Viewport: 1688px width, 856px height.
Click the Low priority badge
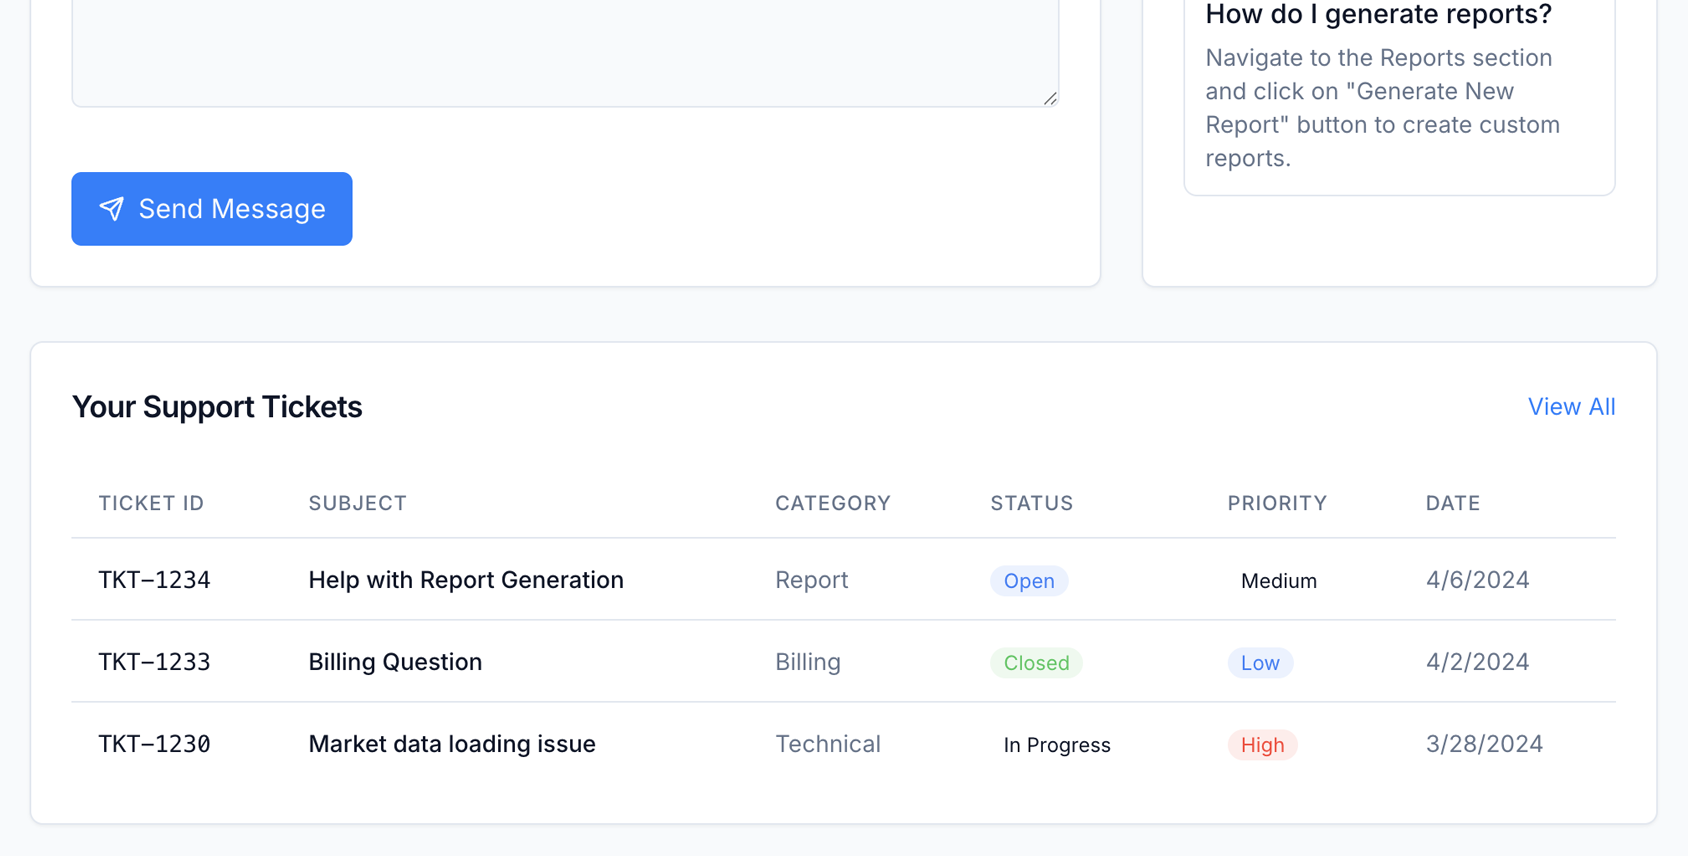click(1259, 663)
